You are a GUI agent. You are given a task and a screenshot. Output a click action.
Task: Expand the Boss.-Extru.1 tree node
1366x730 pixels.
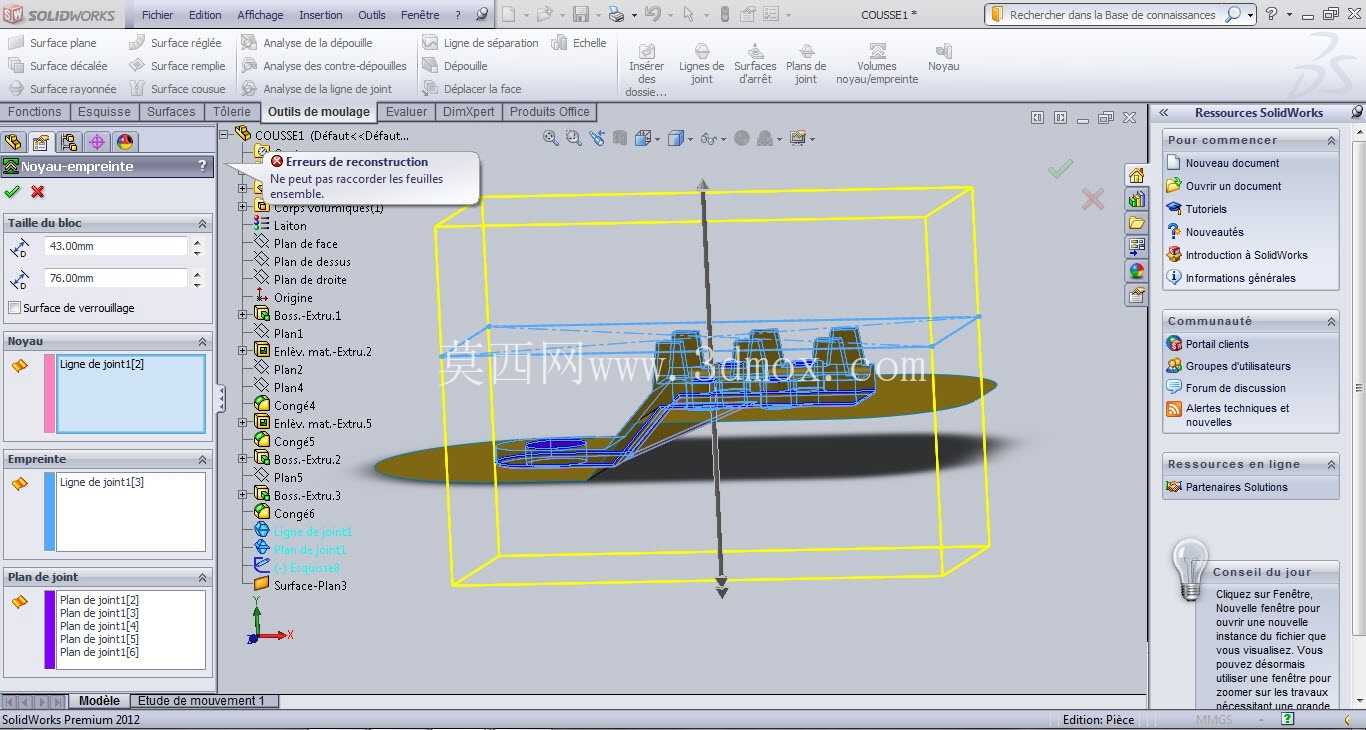click(243, 315)
